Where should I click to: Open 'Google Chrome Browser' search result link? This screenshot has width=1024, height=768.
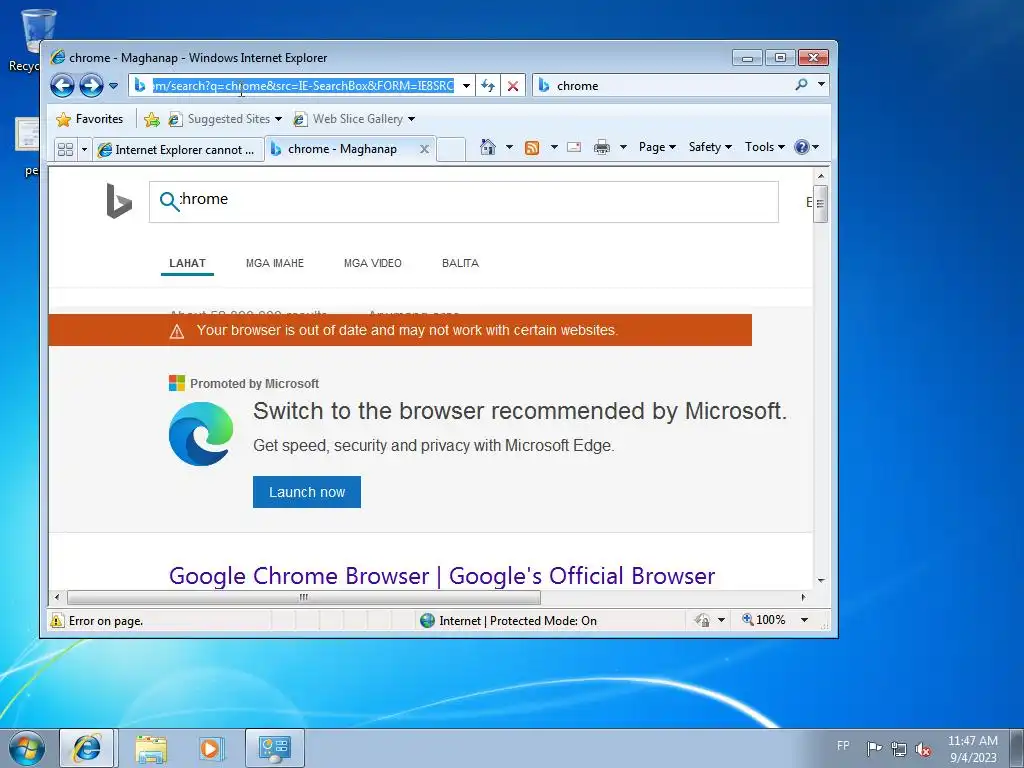[442, 576]
